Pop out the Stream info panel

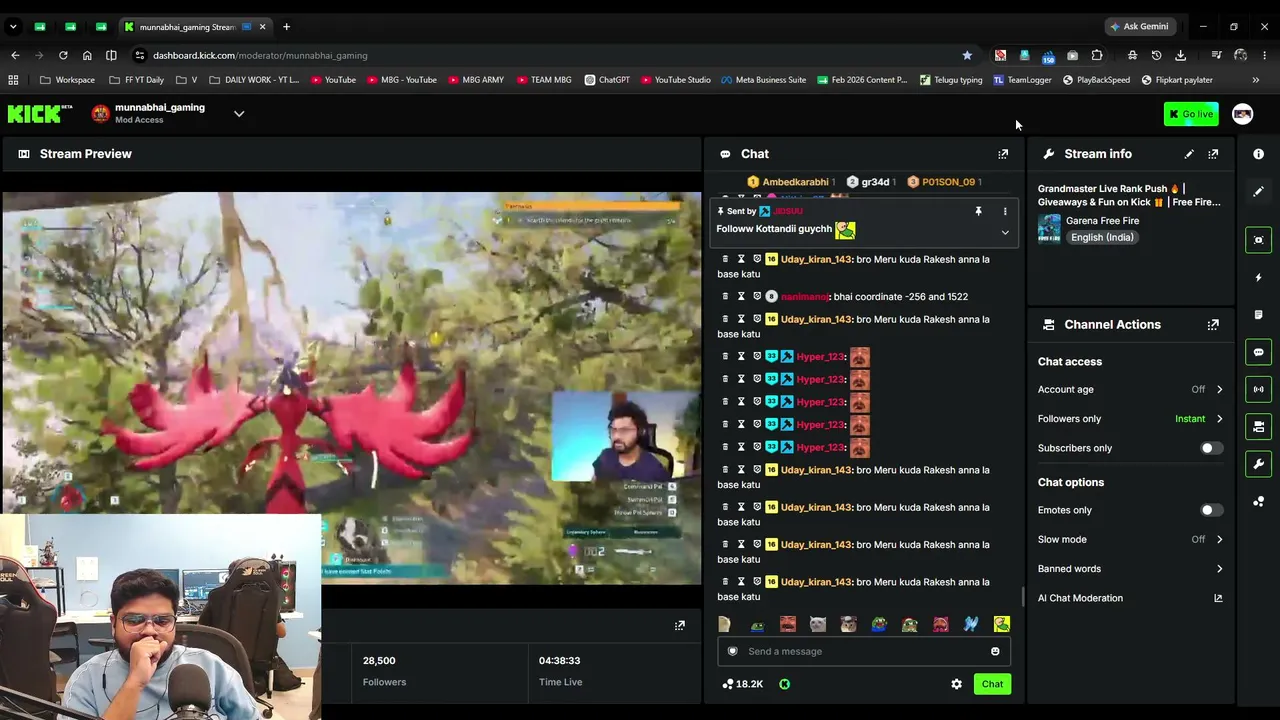coord(1213,154)
